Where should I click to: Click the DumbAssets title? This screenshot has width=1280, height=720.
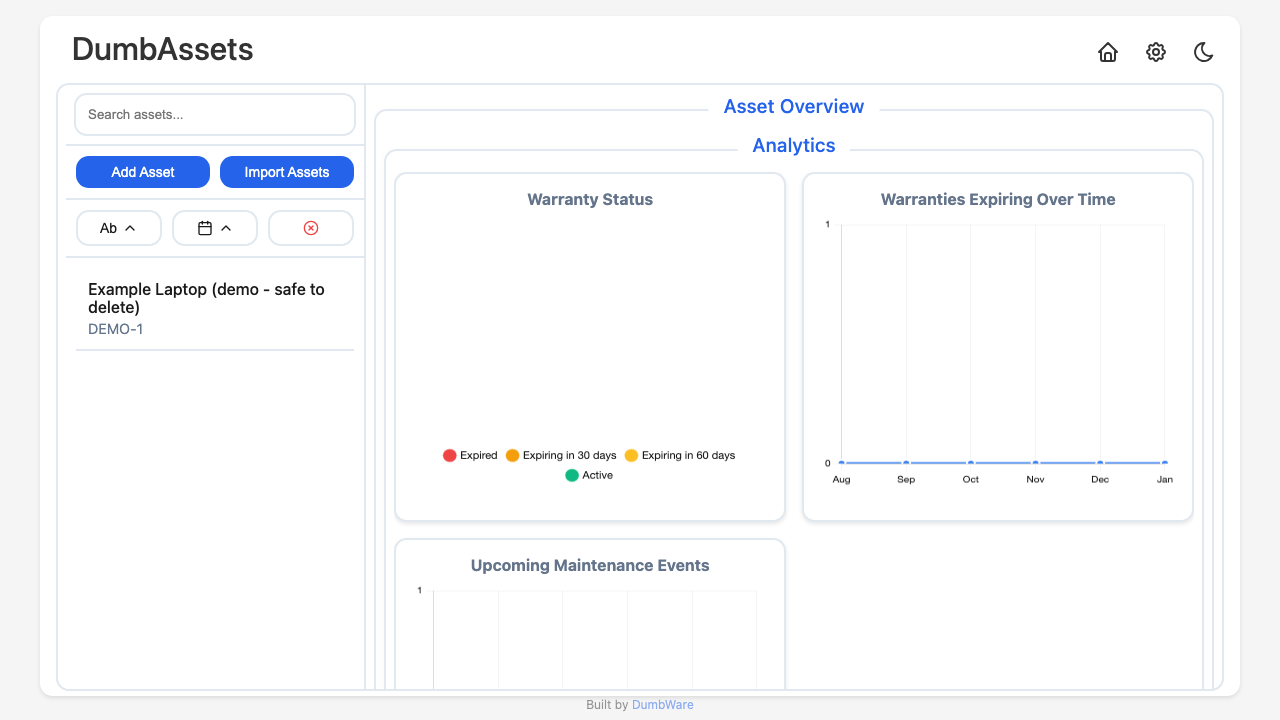pyautogui.click(x=163, y=49)
